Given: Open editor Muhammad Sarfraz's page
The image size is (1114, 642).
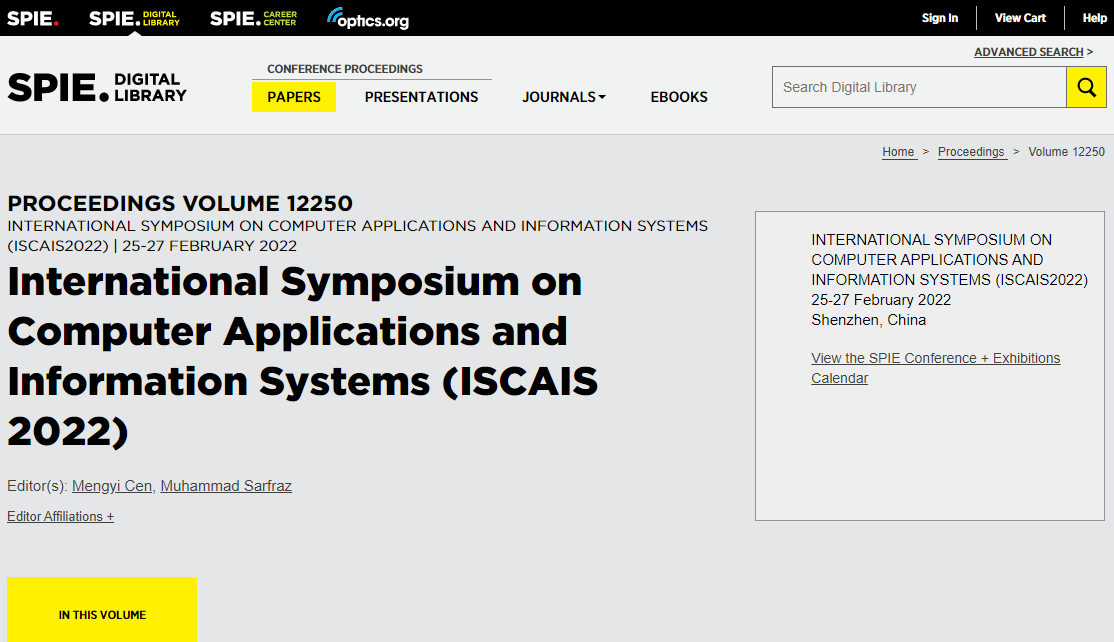Looking at the screenshot, I should (x=226, y=486).
